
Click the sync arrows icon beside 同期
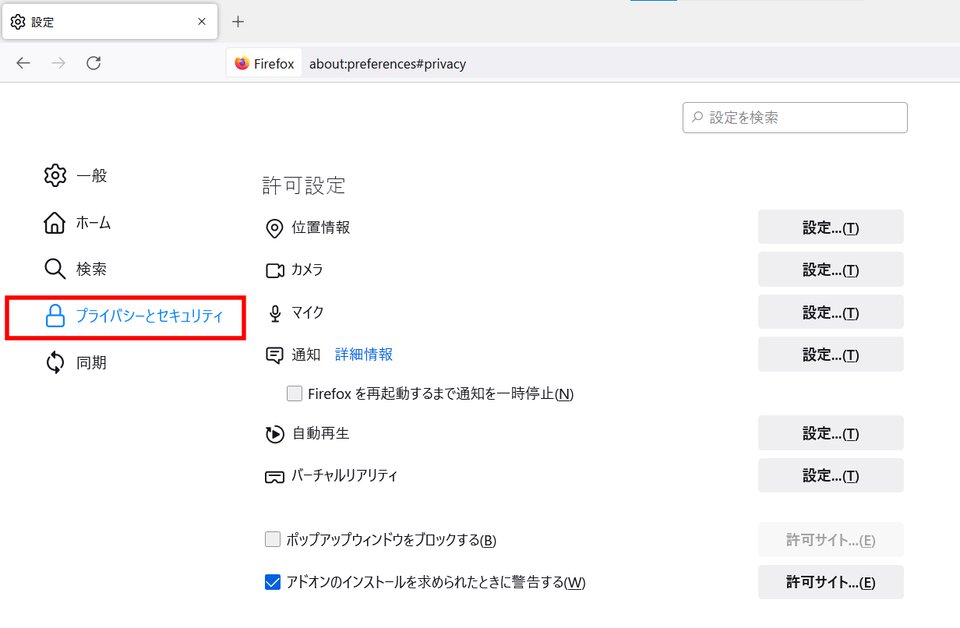[x=55, y=362]
